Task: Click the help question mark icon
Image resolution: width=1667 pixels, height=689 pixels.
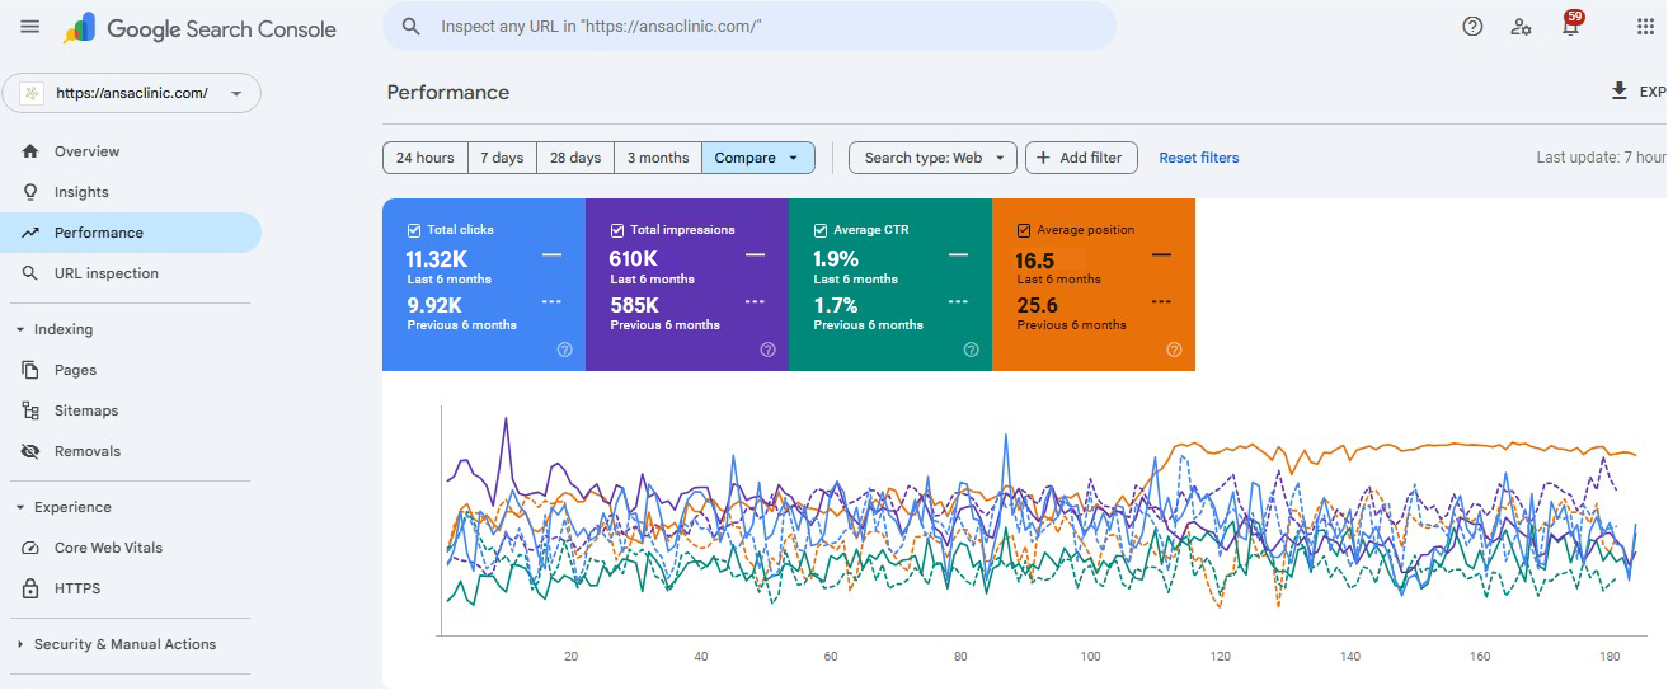Action: pyautogui.click(x=1472, y=27)
